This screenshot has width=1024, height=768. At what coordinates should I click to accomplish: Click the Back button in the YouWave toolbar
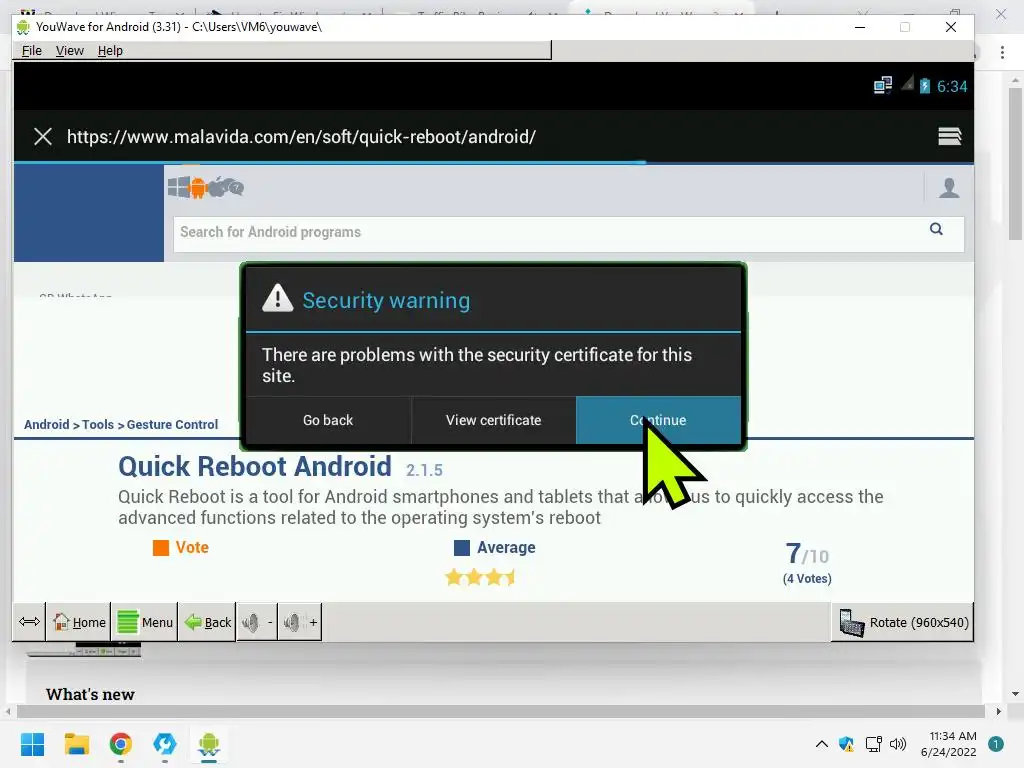tap(208, 622)
